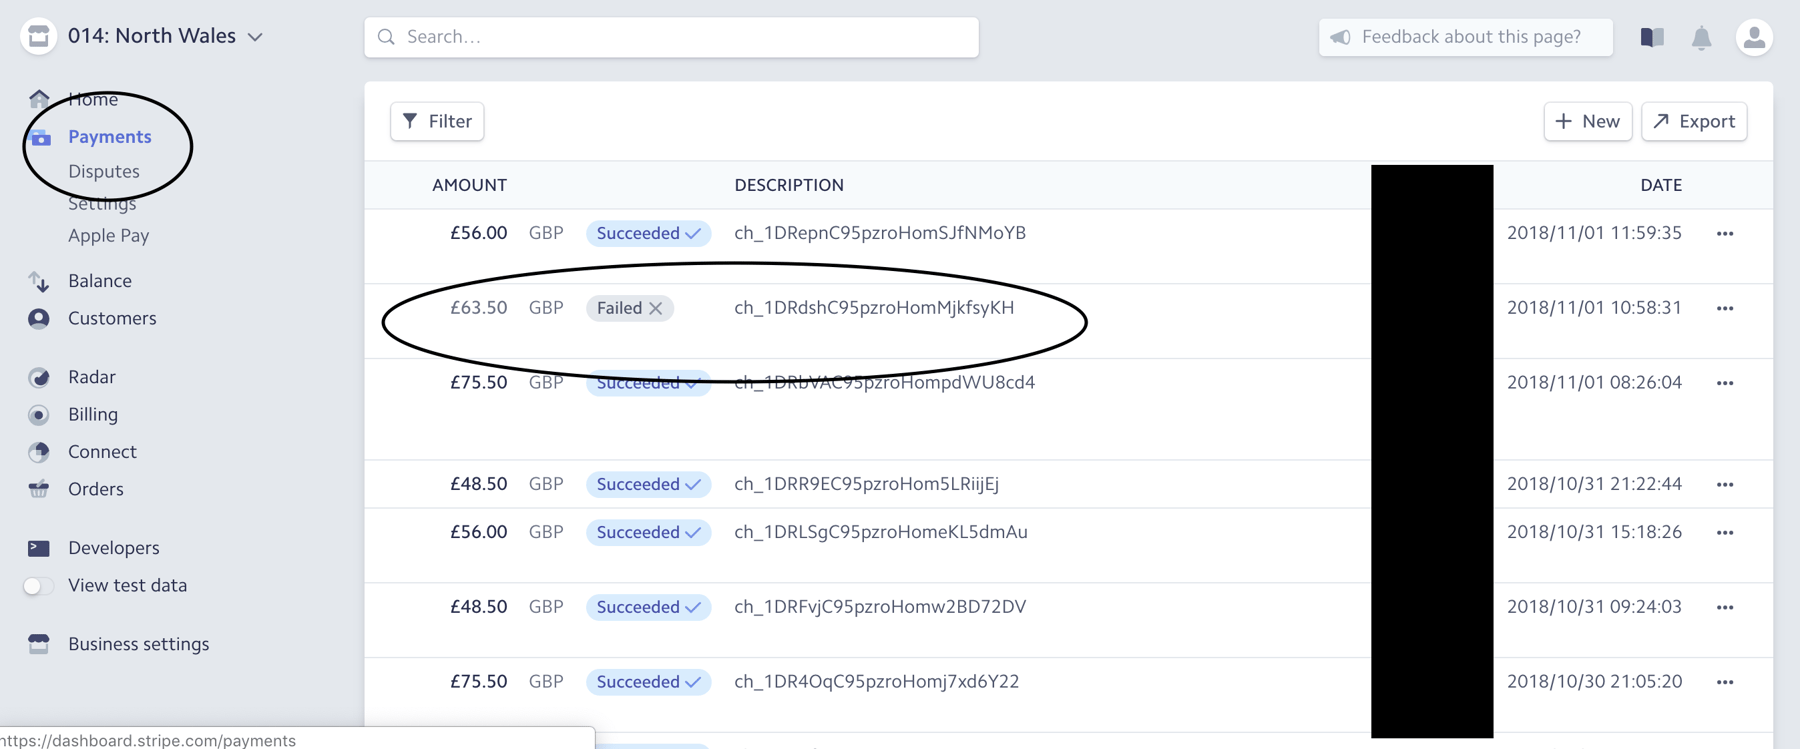
Task: Open payment ch_1DRR9EC95pzroHom5LRiijEj
Action: (866, 484)
